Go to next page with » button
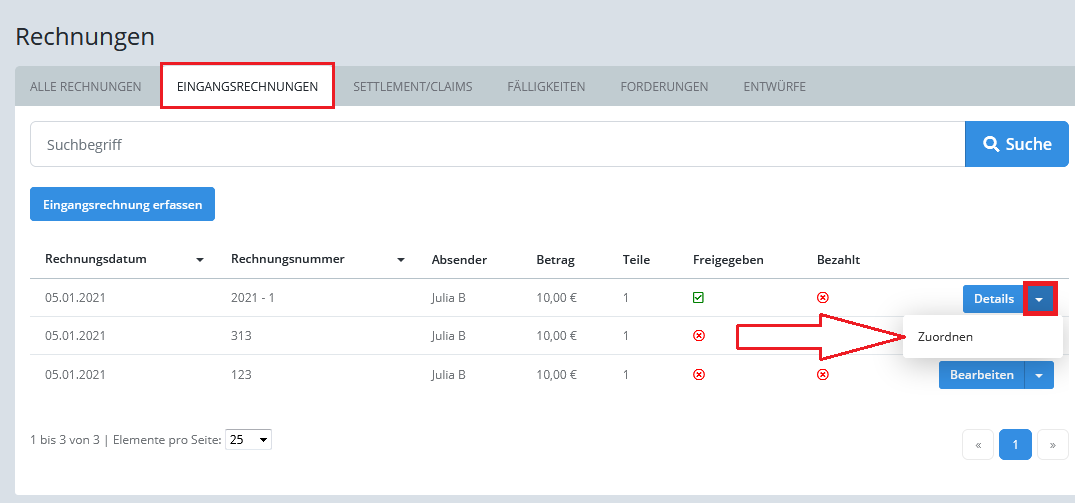The width and height of the screenshot is (1075, 503). pyautogui.click(x=1052, y=445)
